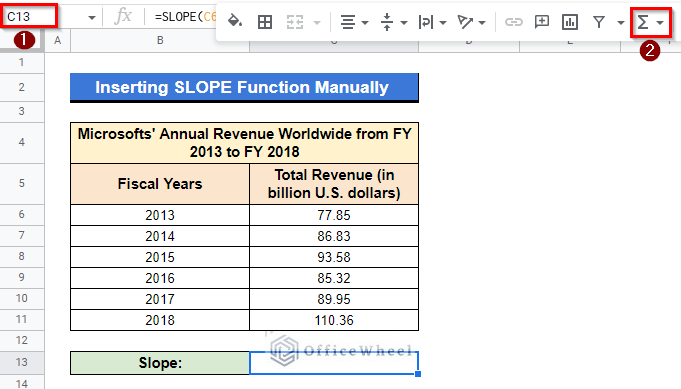Image resolution: width=681 pixels, height=389 pixels.
Task: Select the cell containing 2013
Action: [x=160, y=215]
